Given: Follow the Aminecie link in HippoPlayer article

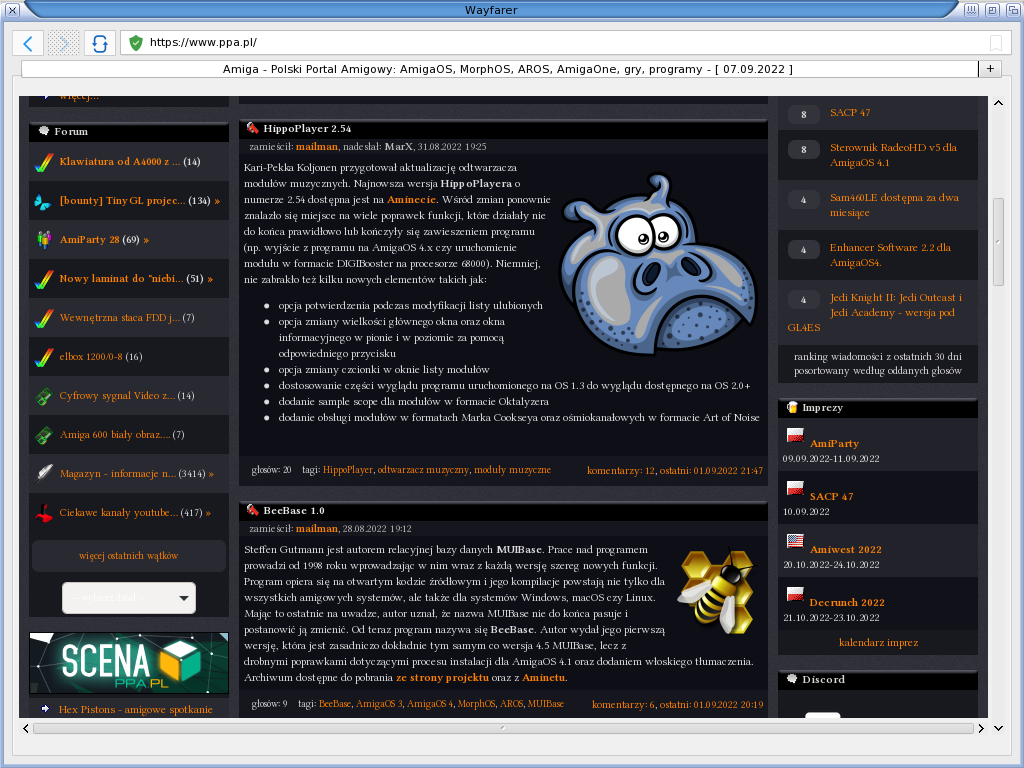Looking at the screenshot, I should coord(411,200).
